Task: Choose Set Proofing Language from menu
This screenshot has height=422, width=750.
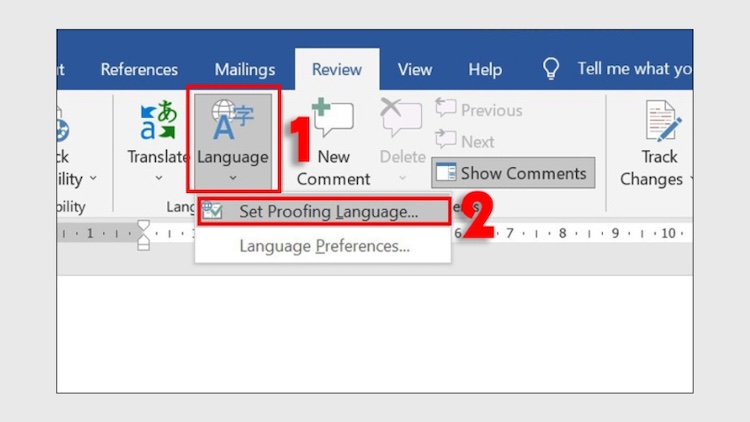Action: coord(328,212)
